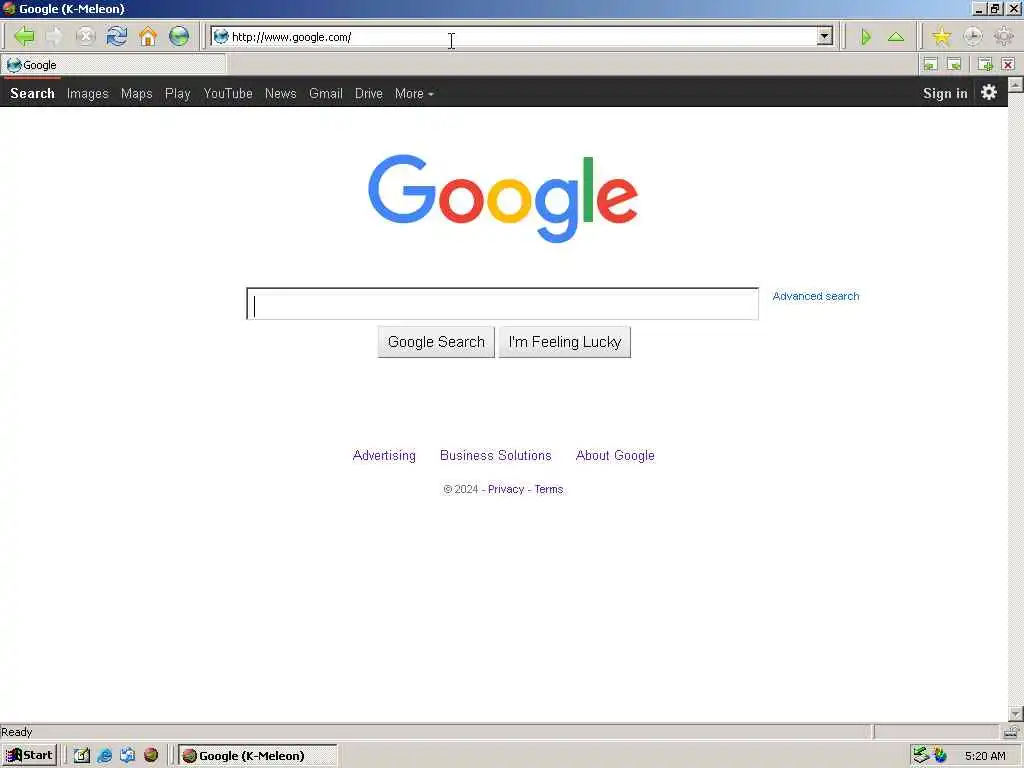Focus the Google search text box
The height and width of the screenshot is (768, 1024).
[502, 304]
